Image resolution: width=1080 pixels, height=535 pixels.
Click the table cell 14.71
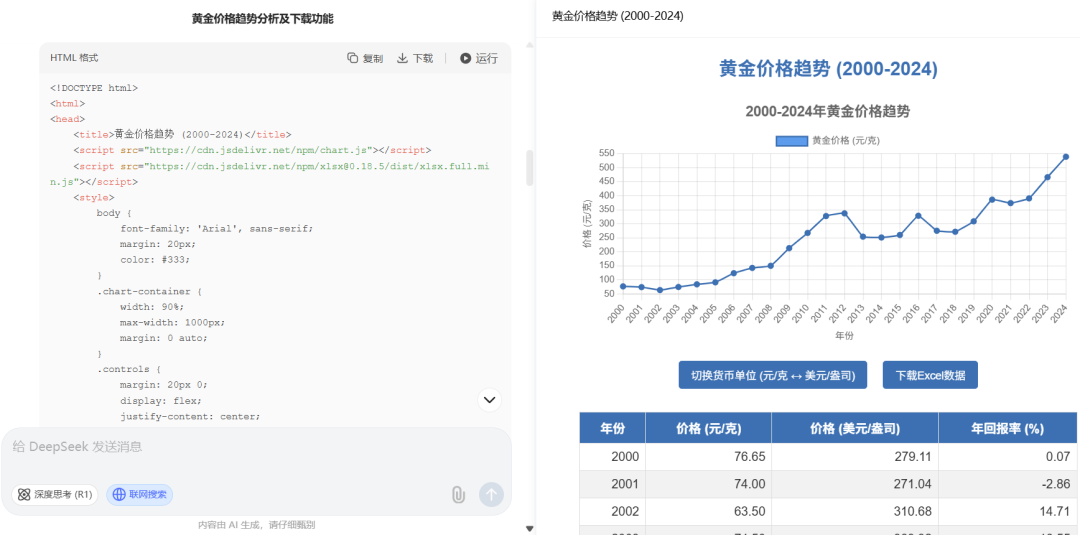(1007, 512)
